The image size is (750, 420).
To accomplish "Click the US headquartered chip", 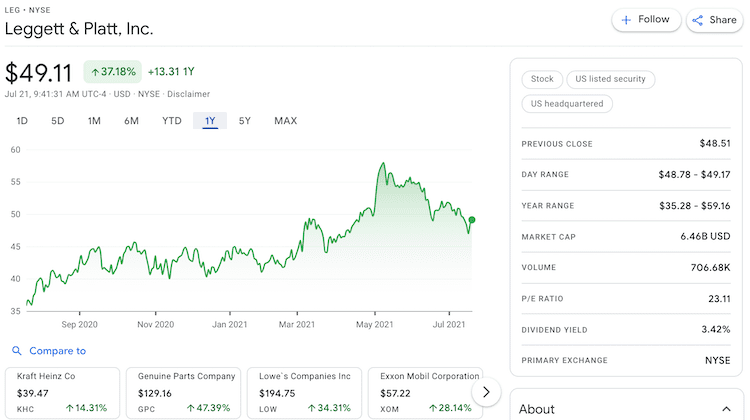I will pos(567,104).
